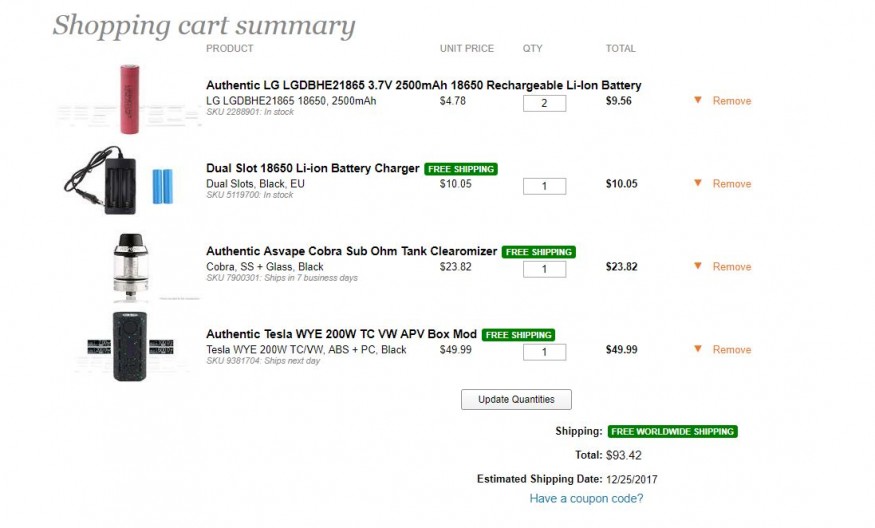The height and width of the screenshot is (528, 875).
Task: Open the red LG battery product thumbnail
Action: (x=129, y=99)
